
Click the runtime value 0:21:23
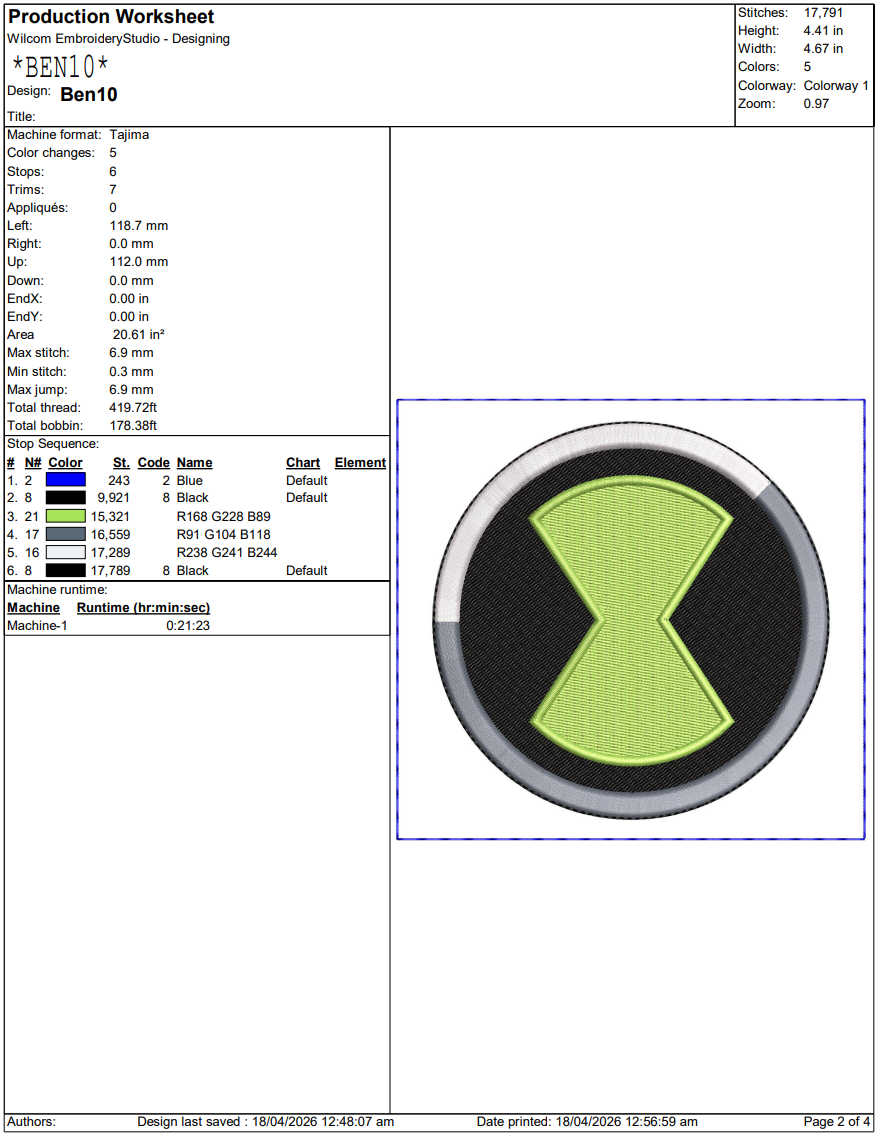188,626
